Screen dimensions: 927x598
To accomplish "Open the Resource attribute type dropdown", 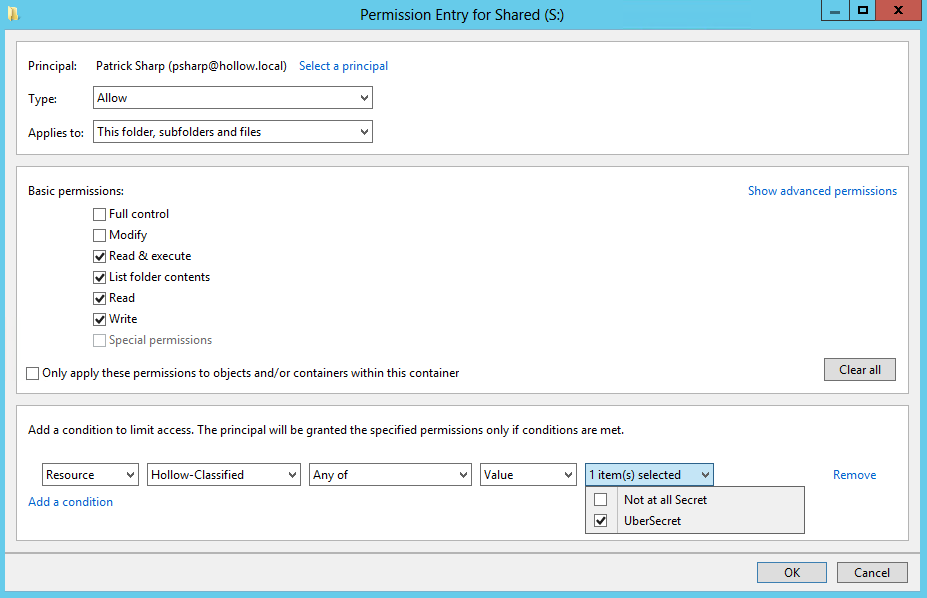I will (90, 475).
